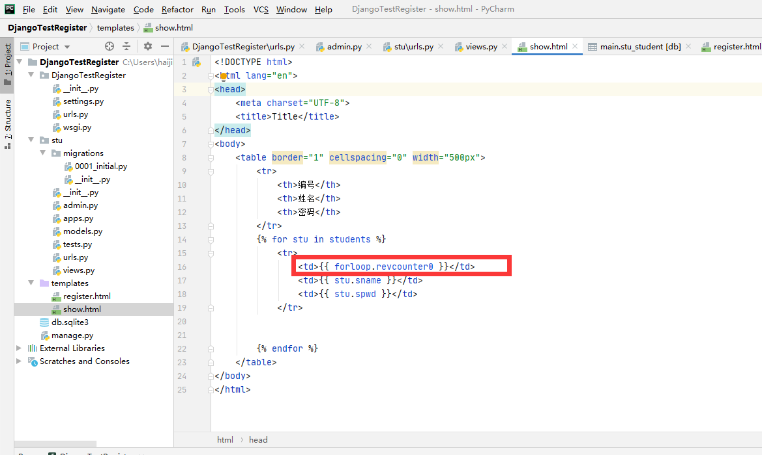Click the PyCharm application logo icon
762x455 pixels.
[x=9, y=9]
